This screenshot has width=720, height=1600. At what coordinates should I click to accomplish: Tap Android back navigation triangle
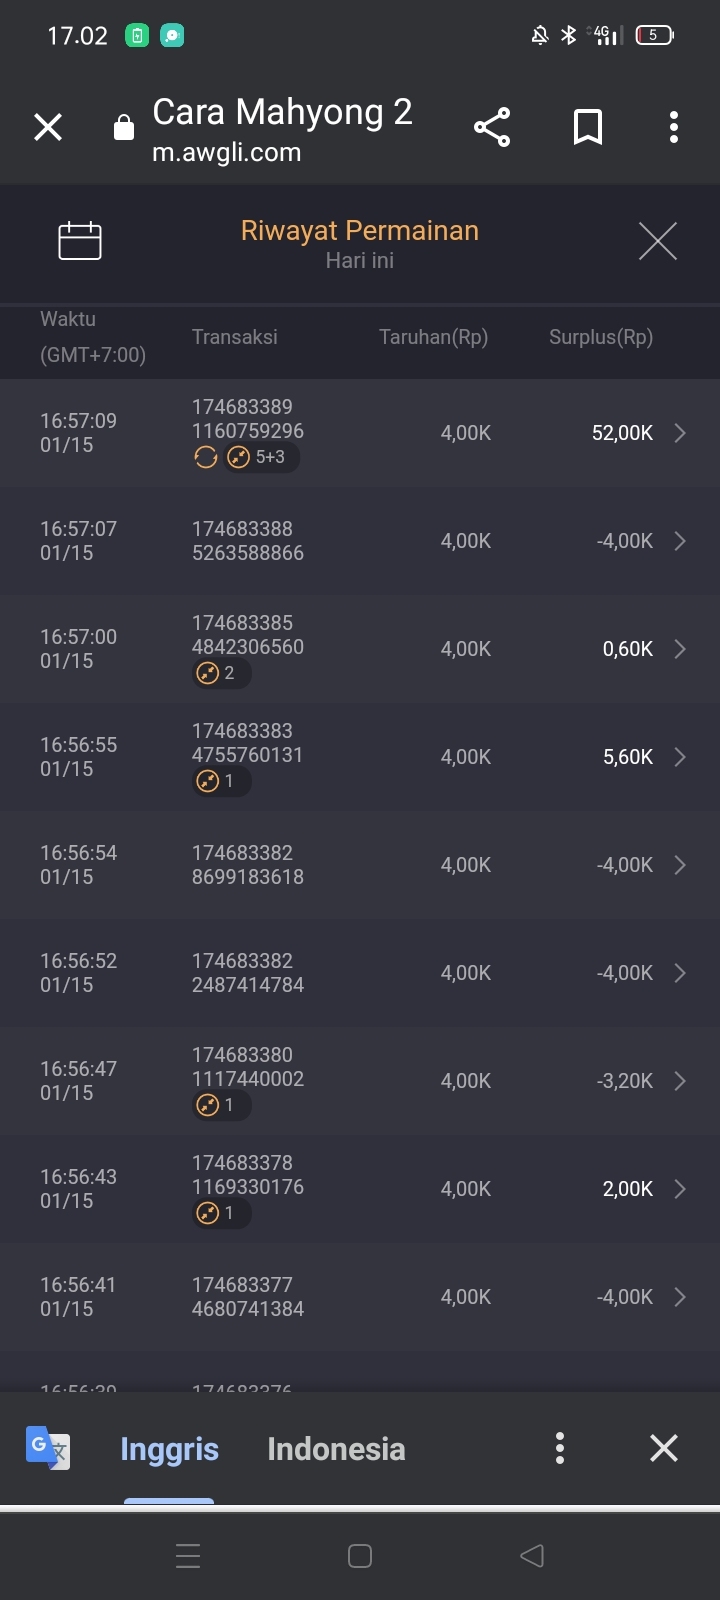[x=532, y=1555]
